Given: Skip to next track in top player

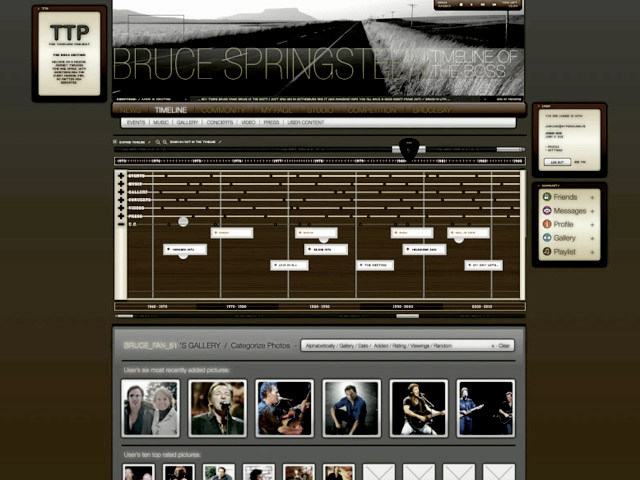Looking at the screenshot, I should click(493, 4).
